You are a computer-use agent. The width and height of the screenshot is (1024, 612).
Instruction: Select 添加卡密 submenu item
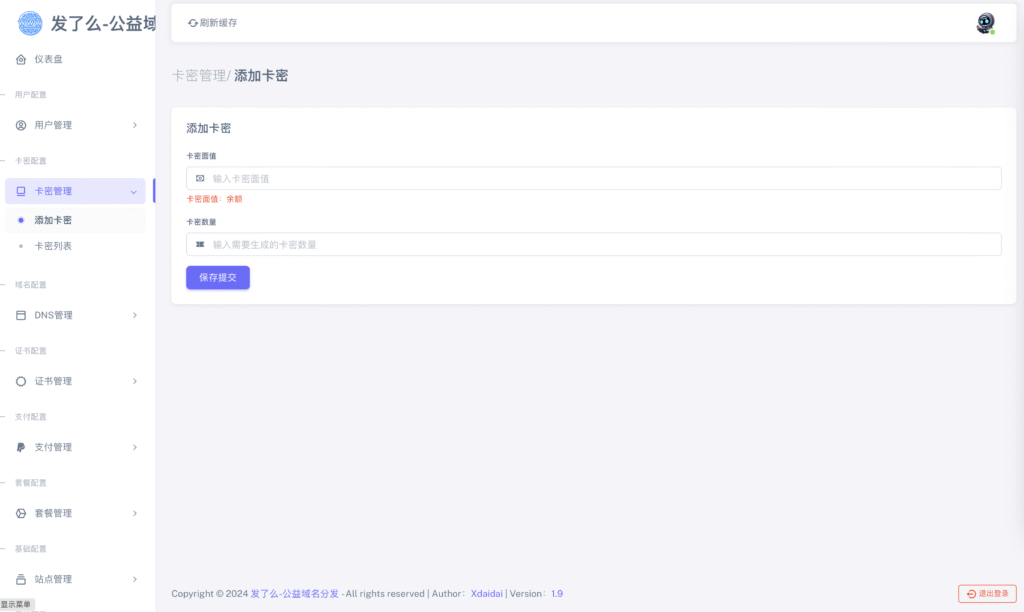tap(75, 220)
